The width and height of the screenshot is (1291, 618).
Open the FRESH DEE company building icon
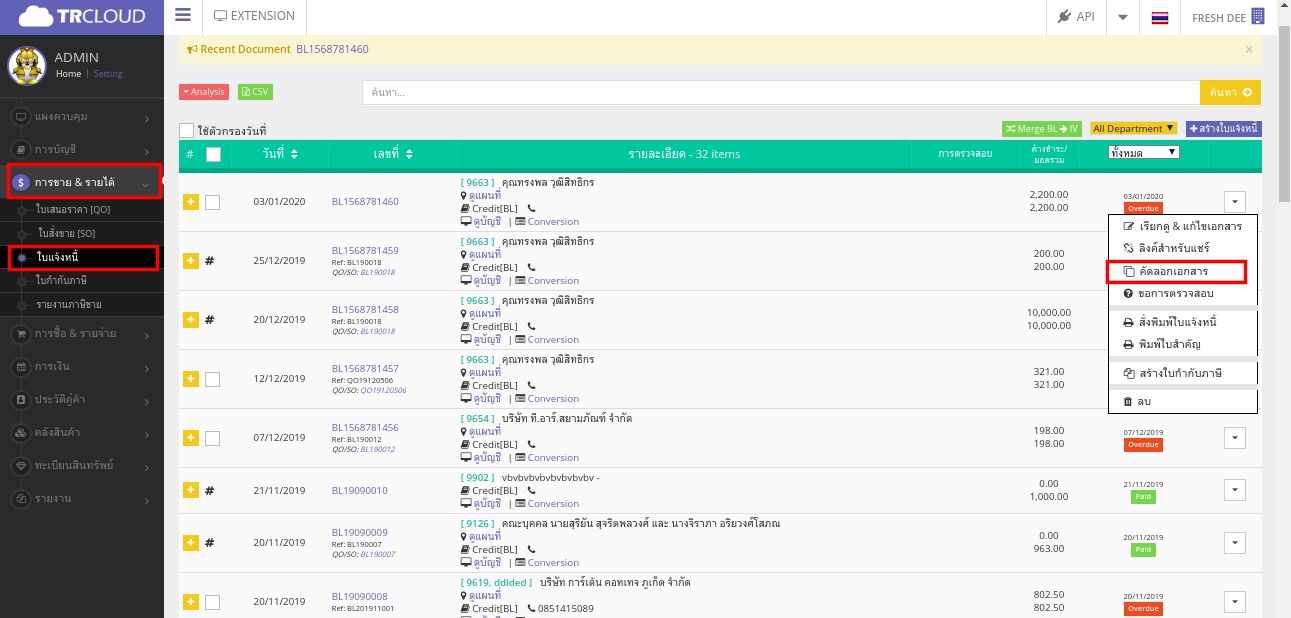coord(1258,16)
